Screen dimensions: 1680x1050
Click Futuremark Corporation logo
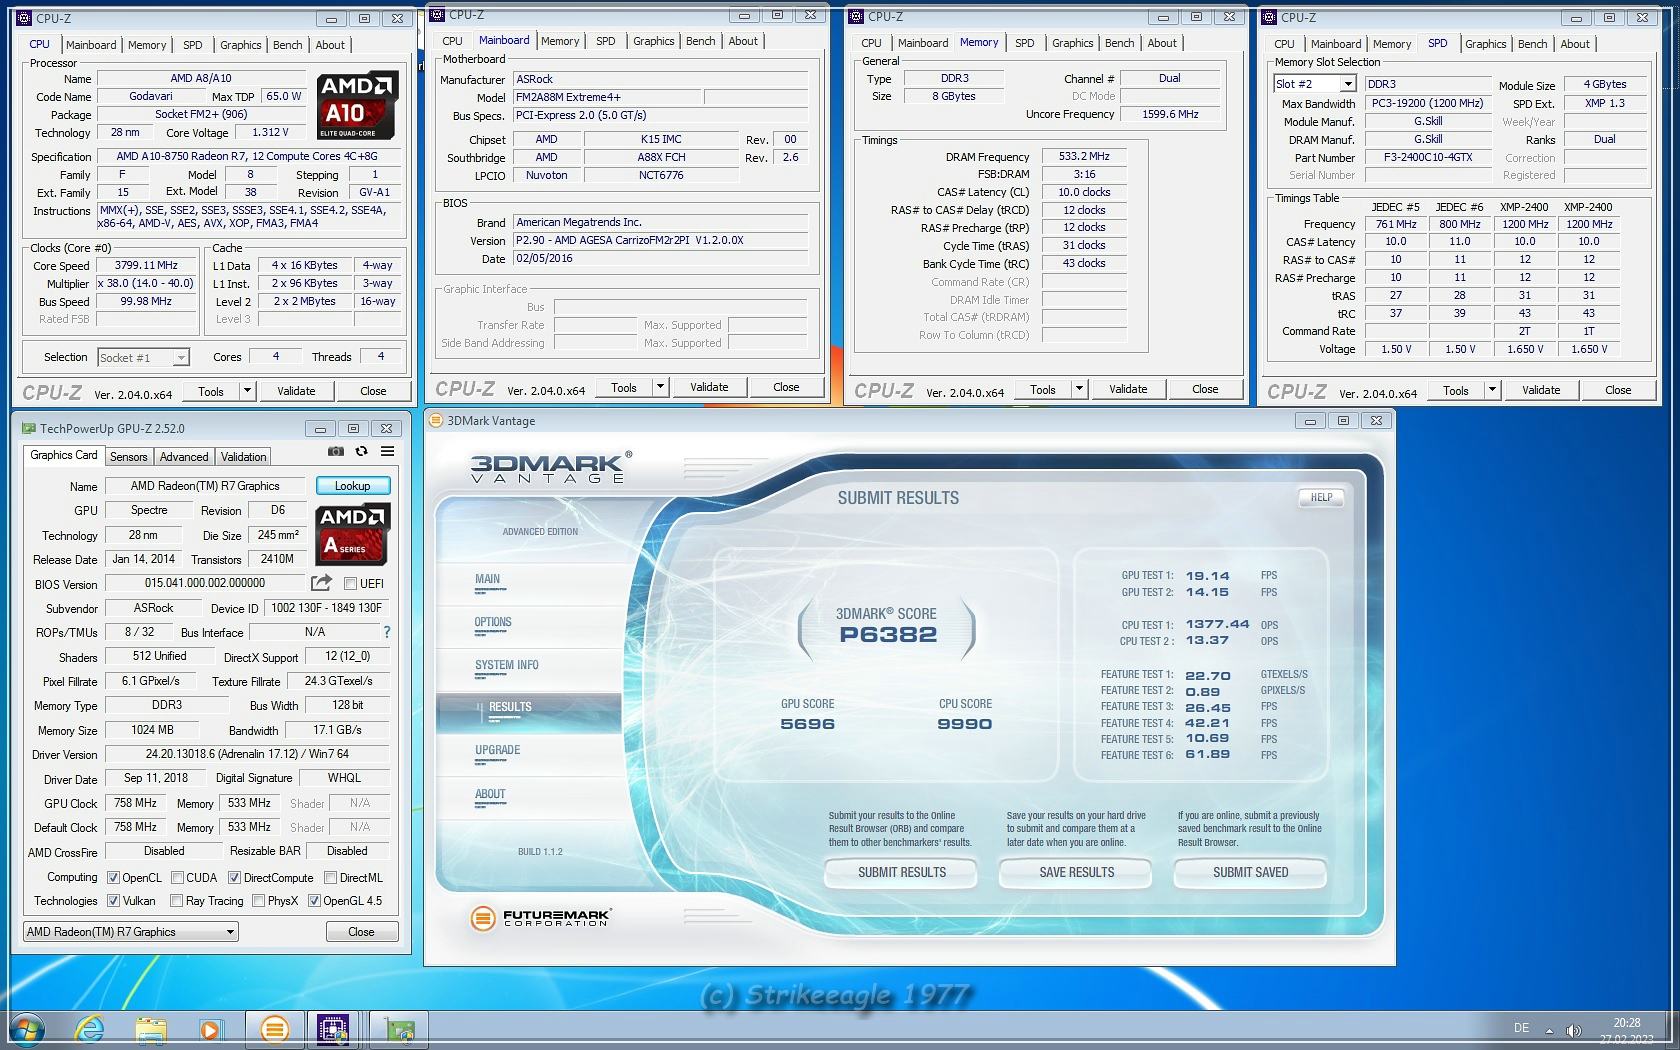tap(540, 917)
